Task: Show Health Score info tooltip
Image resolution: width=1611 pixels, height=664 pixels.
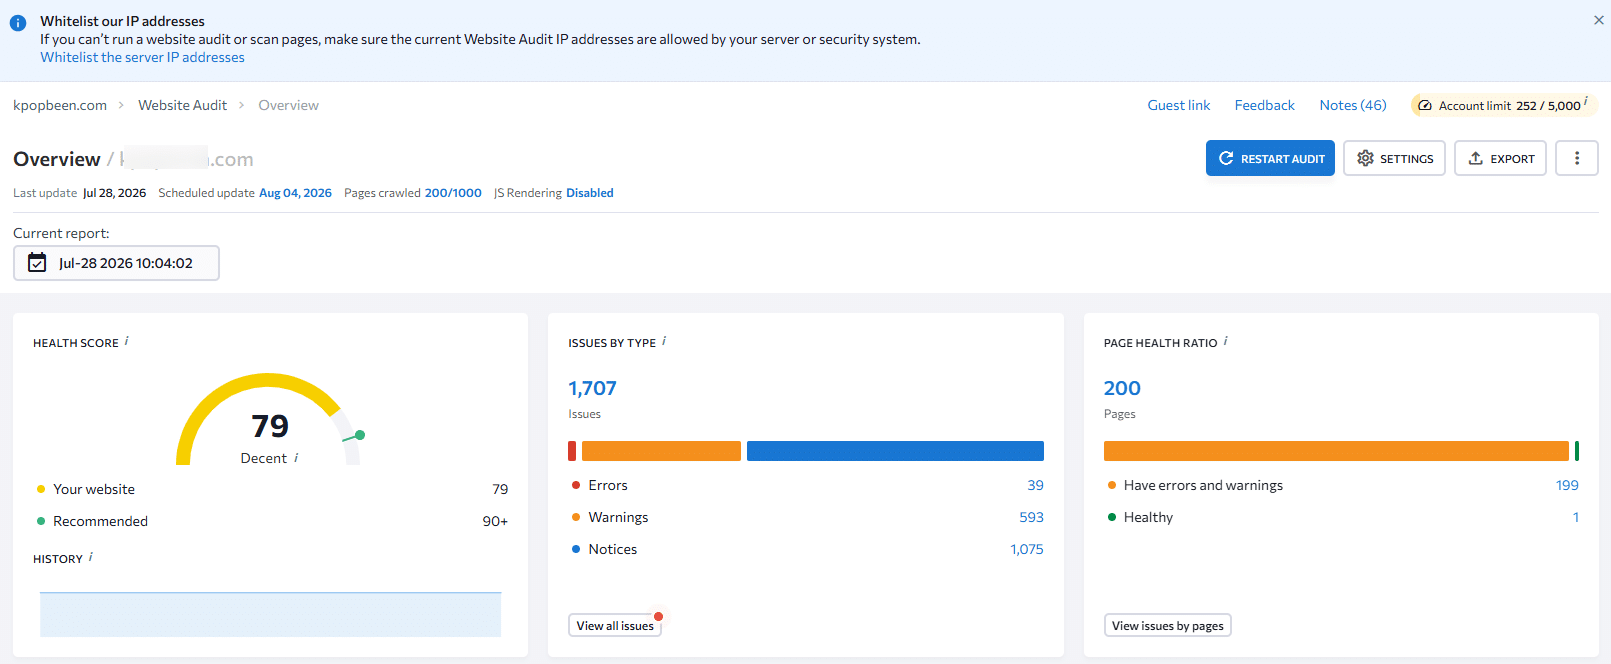Action: click(126, 341)
